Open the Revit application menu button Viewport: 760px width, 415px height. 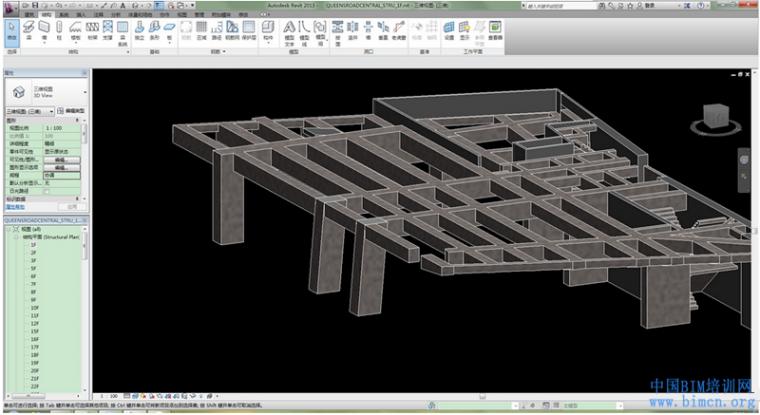[x=9, y=6]
